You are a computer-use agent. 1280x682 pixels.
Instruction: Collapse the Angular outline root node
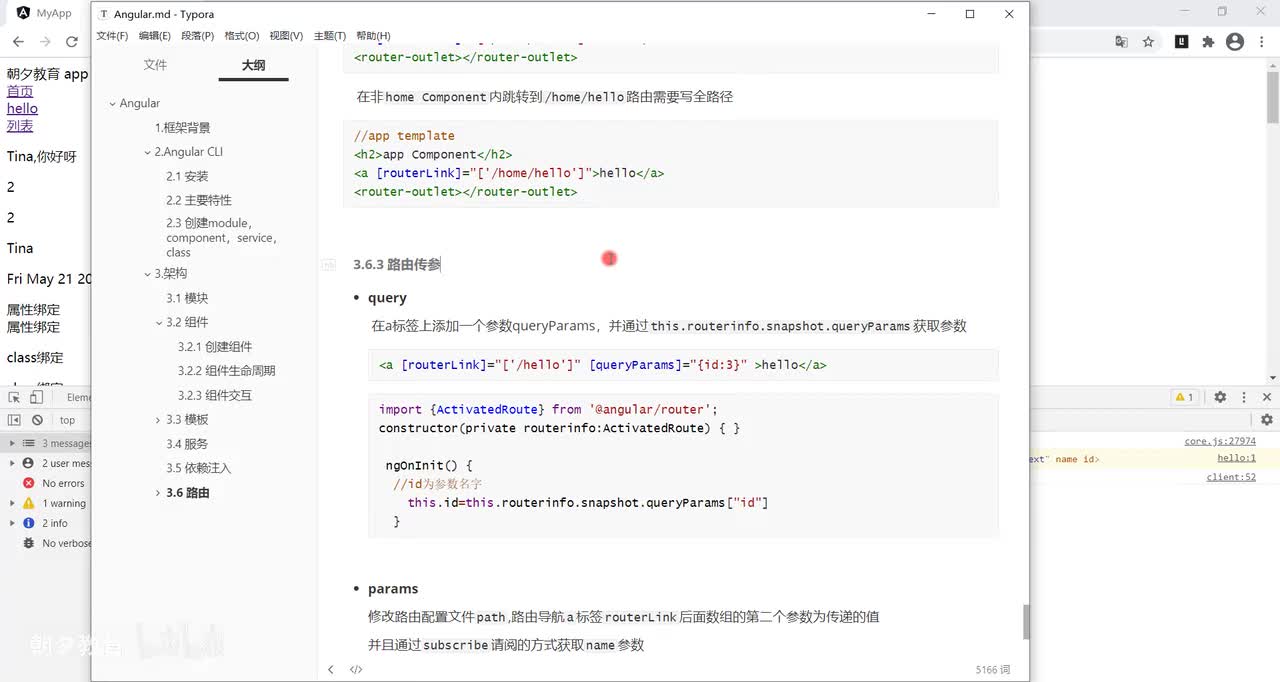[112, 104]
